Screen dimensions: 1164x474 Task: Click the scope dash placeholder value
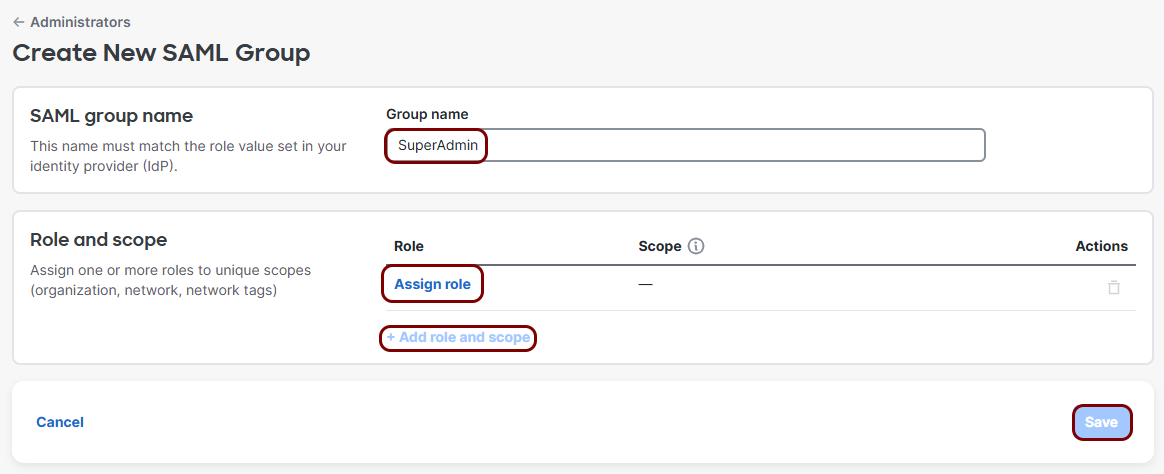pos(645,284)
